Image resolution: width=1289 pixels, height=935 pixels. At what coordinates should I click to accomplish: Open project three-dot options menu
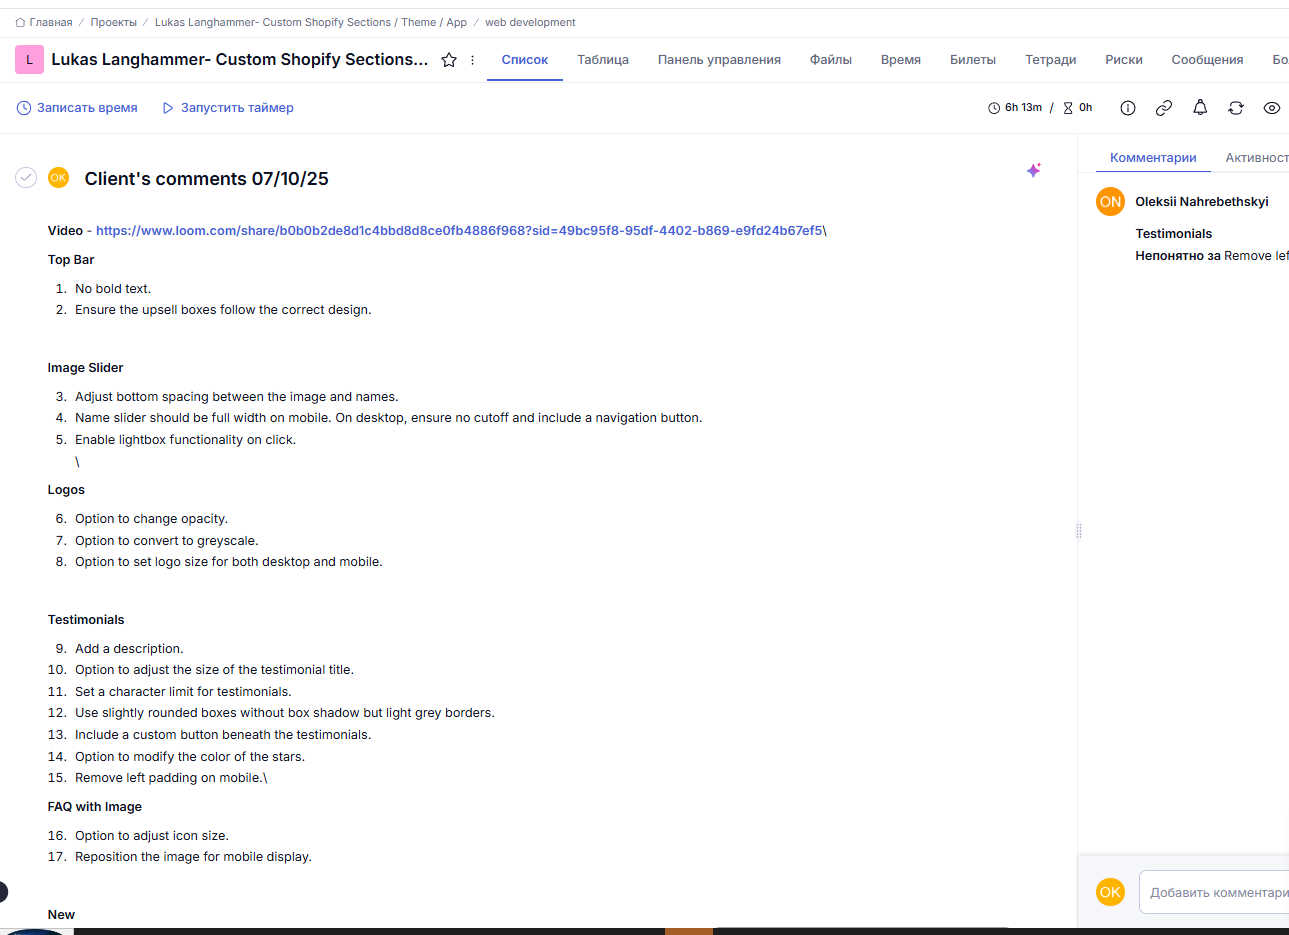coord(473,60)
